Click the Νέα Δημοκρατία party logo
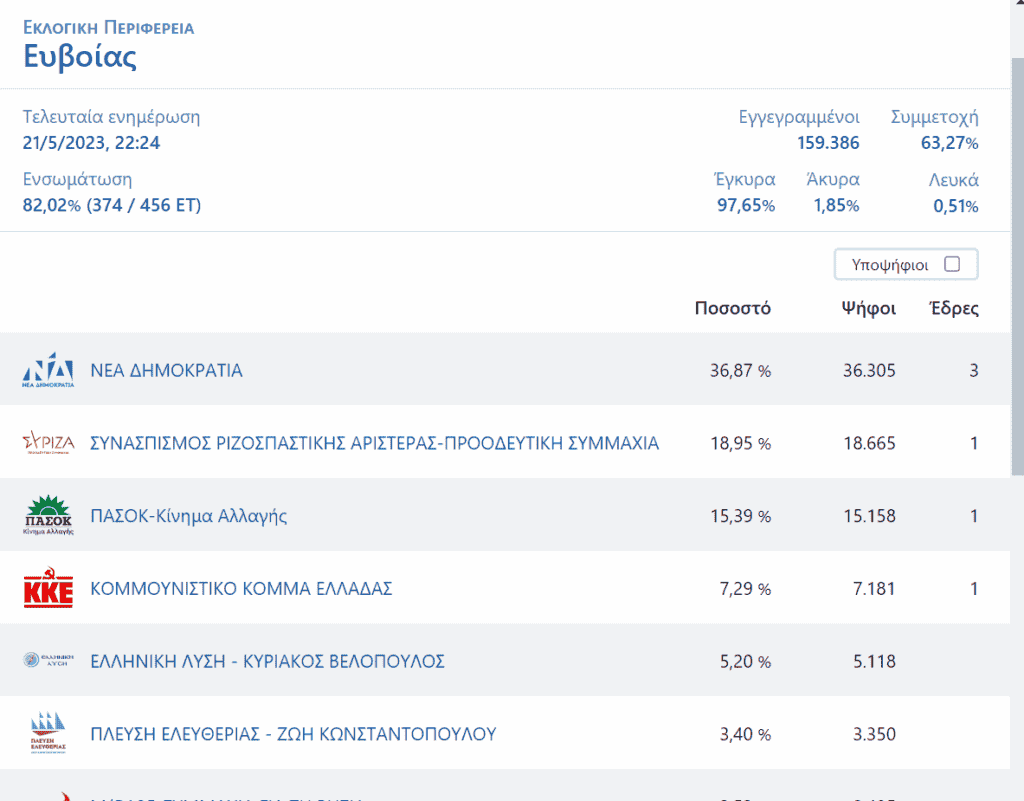This screenshot has width=1024, height=801. pyautogui.click(x=48, y=370)
